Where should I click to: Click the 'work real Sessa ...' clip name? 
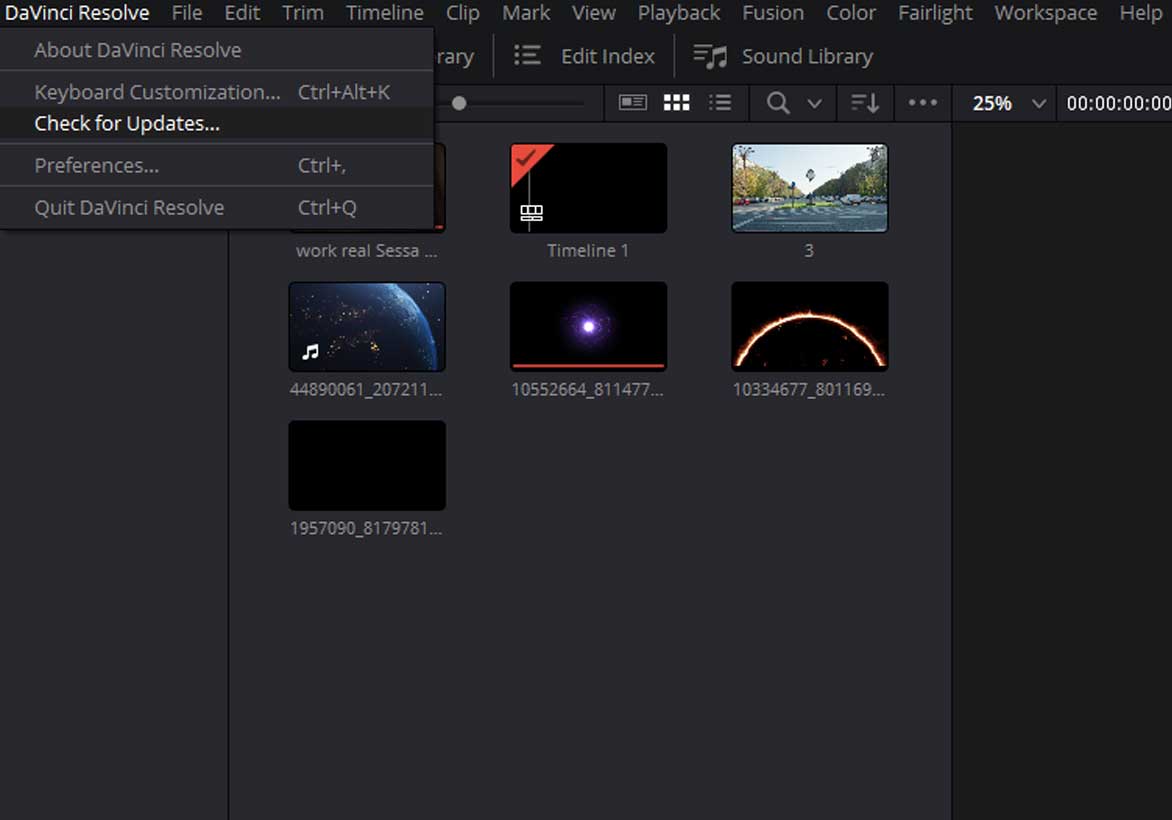[x=367, y=250]
